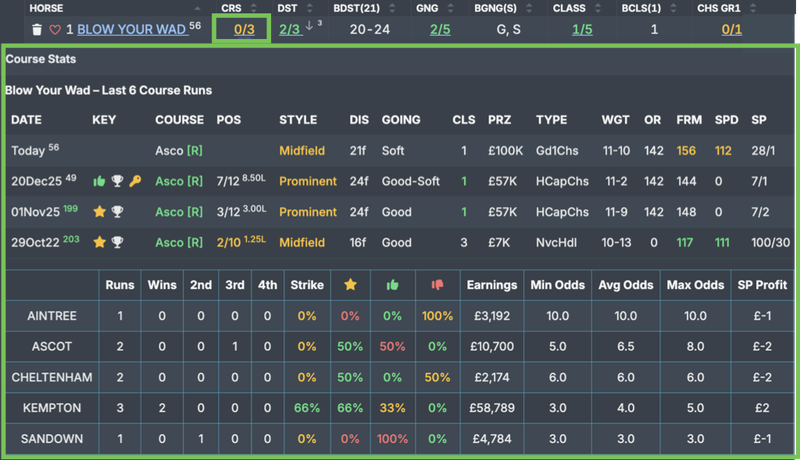Toggle the heart favourite icon for horse
Image resolution: width=800 pixels, height=460 pixels.
(x=55, y=30)
